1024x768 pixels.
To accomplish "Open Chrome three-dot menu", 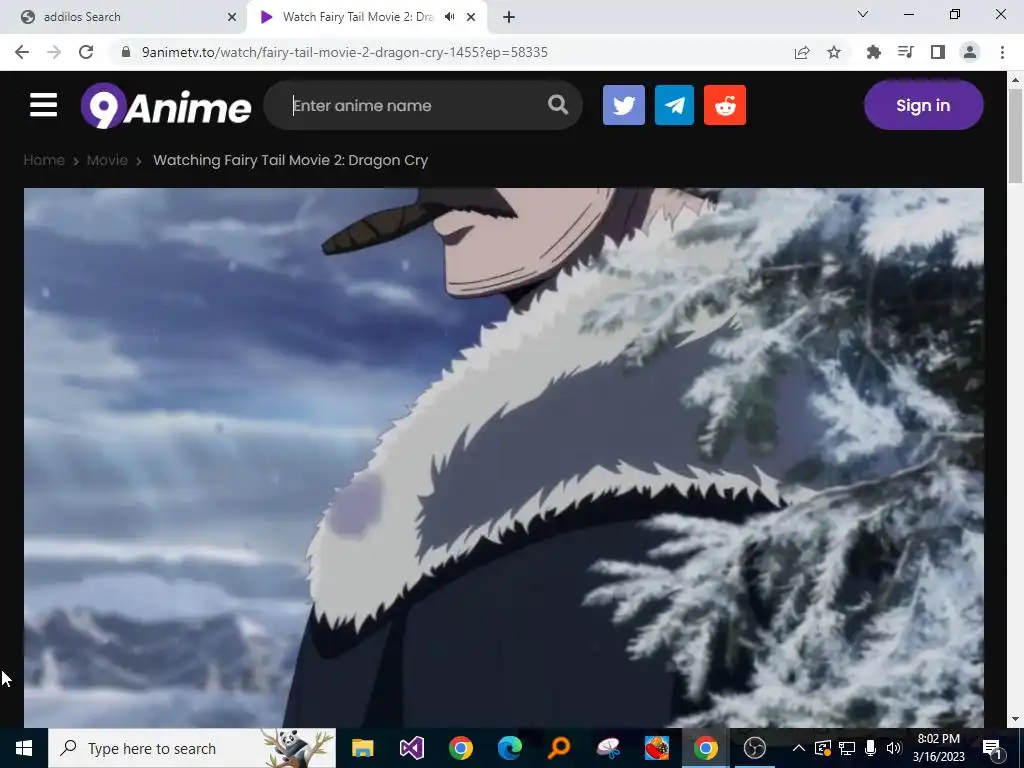I will click(x=1002, y=52).
